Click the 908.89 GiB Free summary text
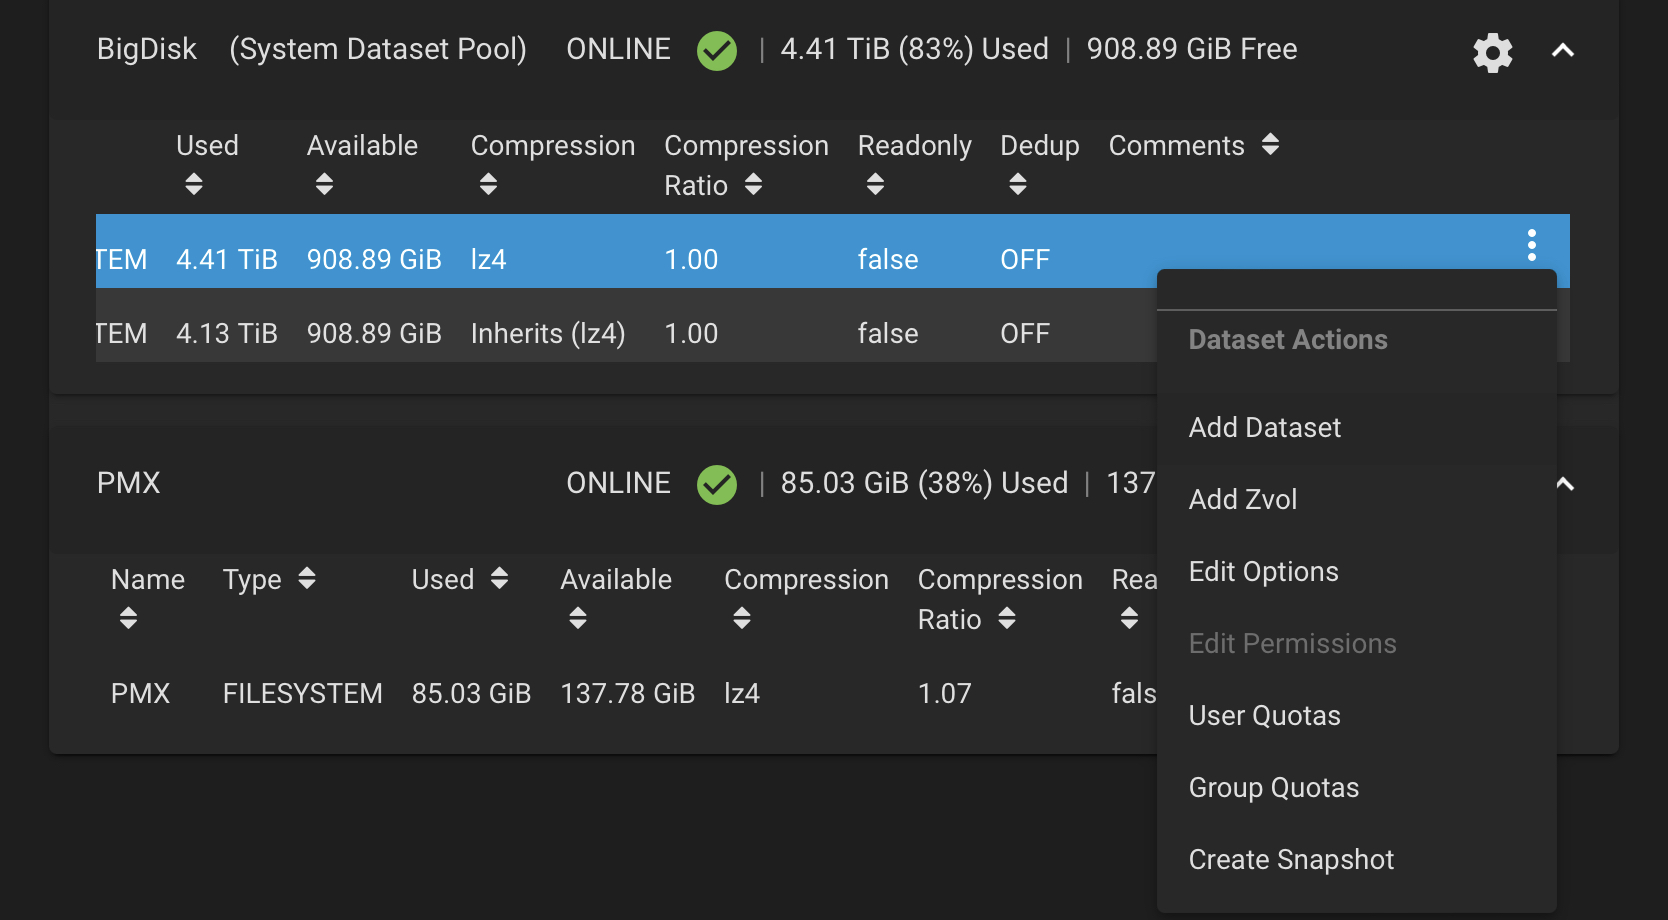The width and height of the screenshot is (1668, 920). pyautogui.click(x=1192, y=49)
